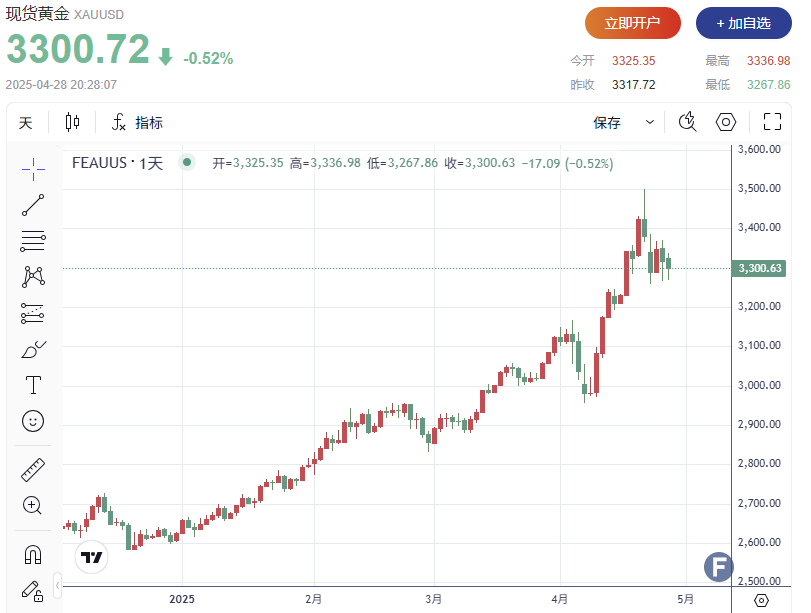The height and width of the screenshot is (613, 811).
Task: Toggle fullscreen chart mode
Action: (x=772, y=122)
